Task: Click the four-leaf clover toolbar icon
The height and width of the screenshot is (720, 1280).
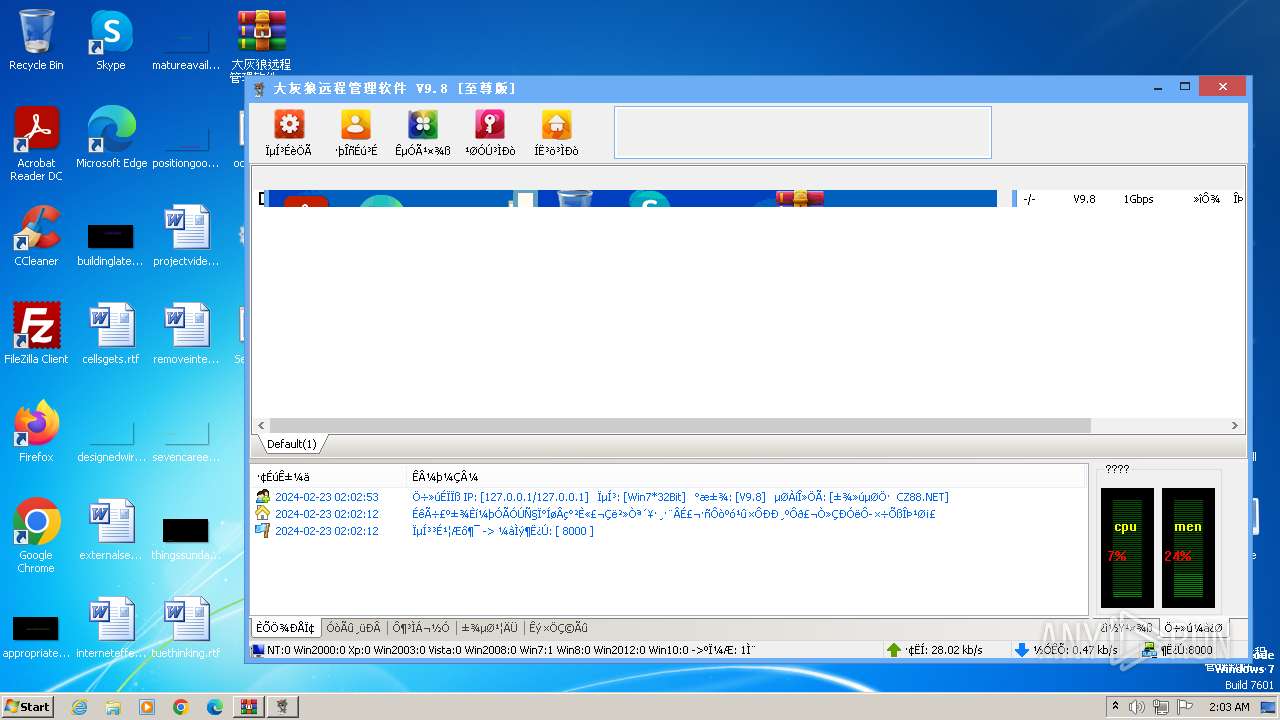Action: coord(423,124)
